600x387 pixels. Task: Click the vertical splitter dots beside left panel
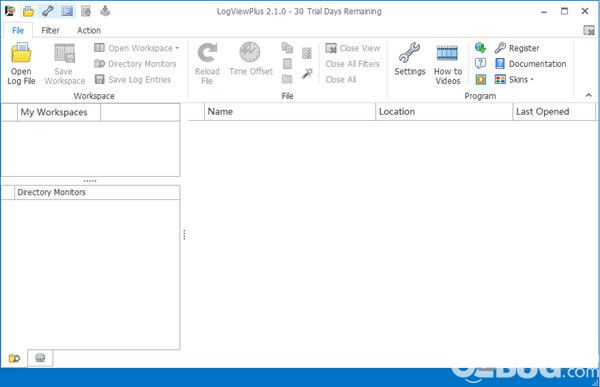click(184, 235)
